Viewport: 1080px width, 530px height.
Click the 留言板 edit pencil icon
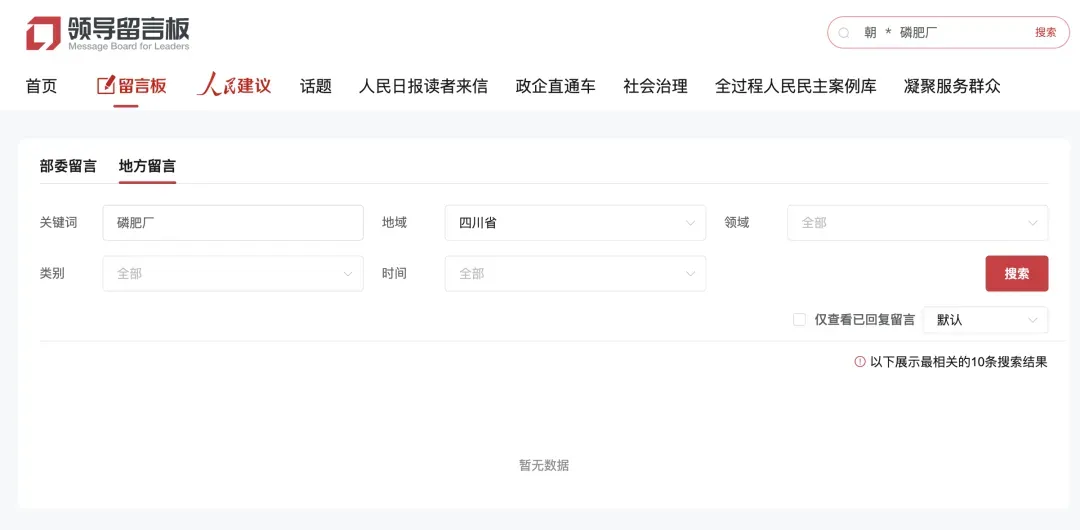pos(105,86)
